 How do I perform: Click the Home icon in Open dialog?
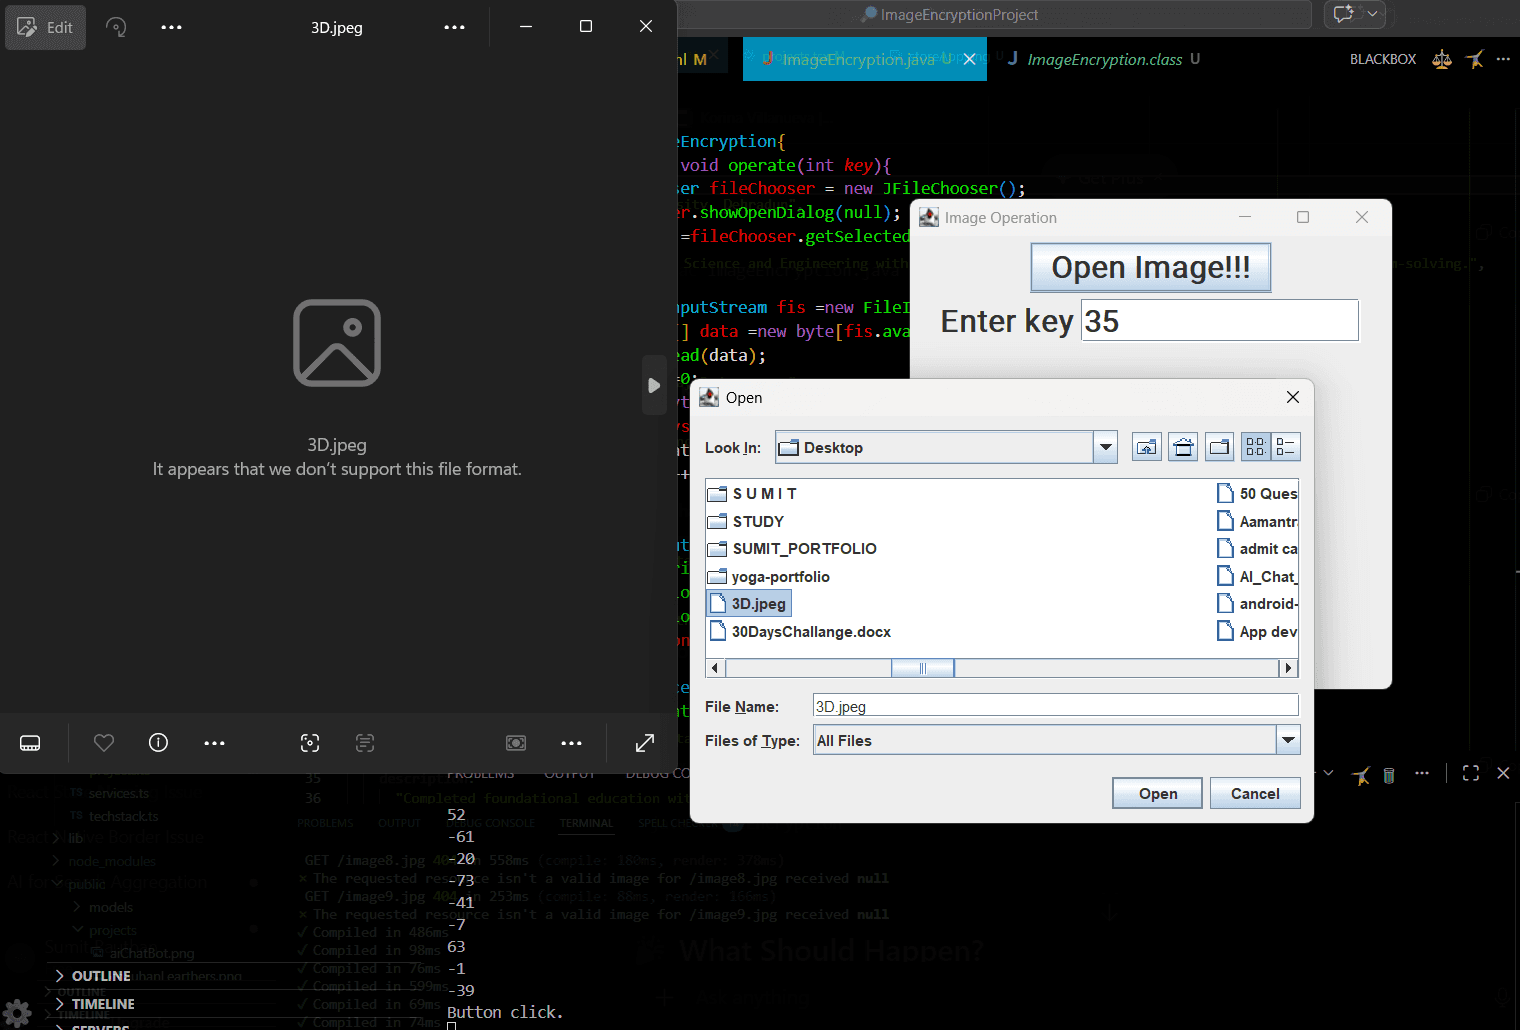pyautogui.click(x=1182, y=446)
